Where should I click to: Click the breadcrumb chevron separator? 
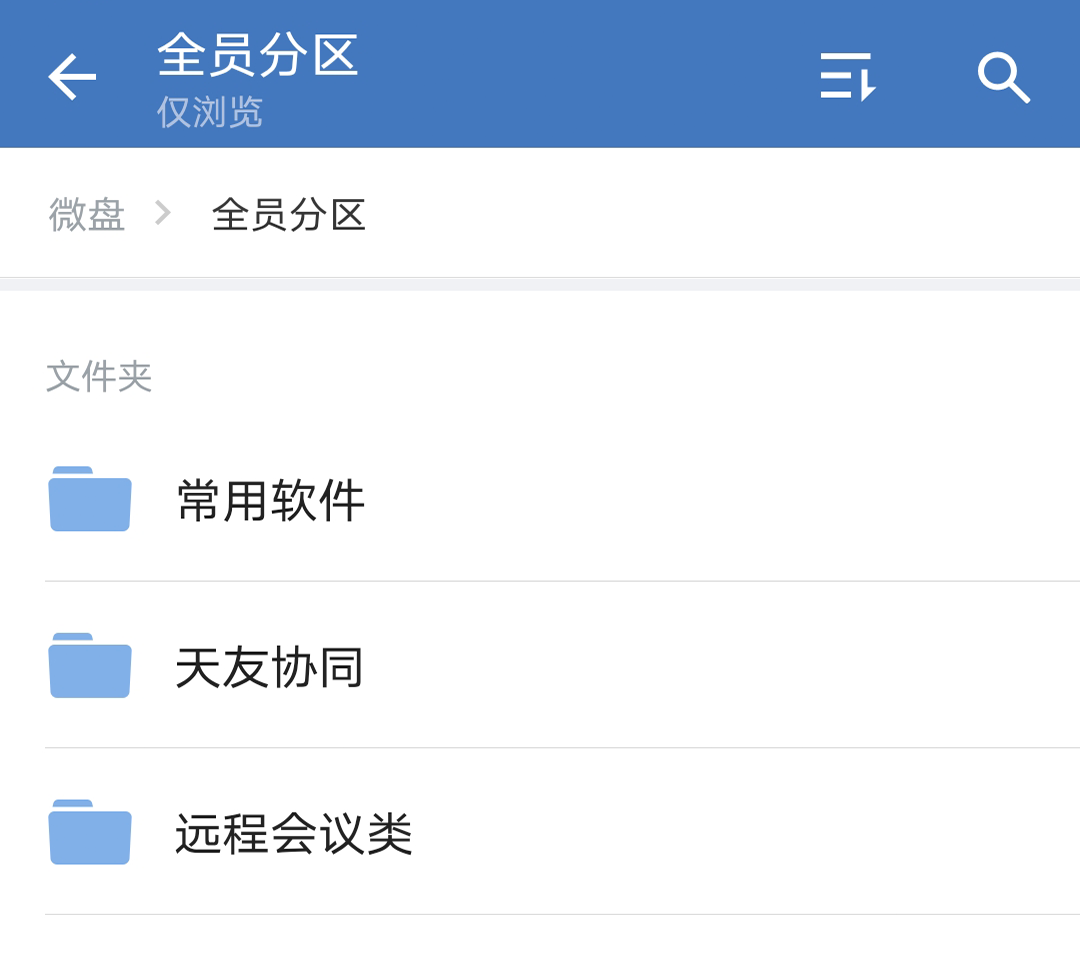point(163,213)
